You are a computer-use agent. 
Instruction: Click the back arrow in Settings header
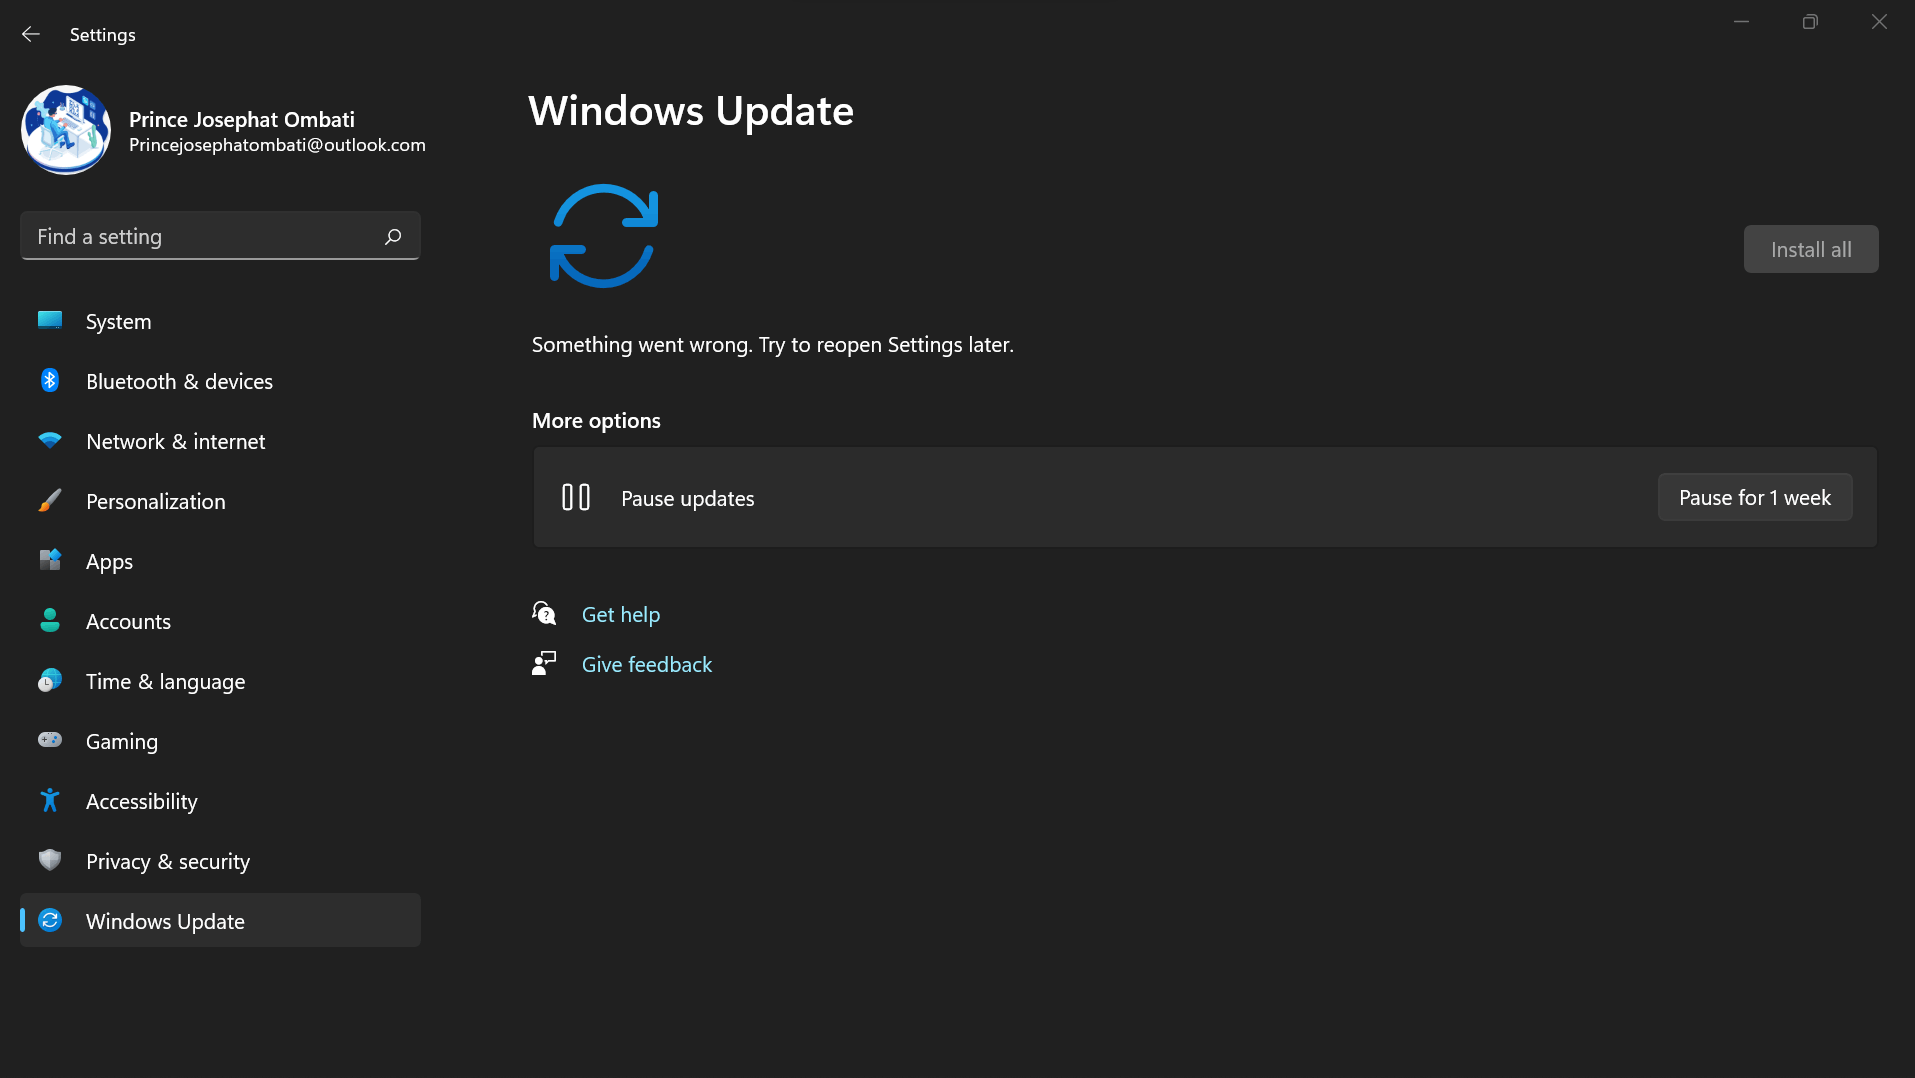click(x=31, y=34)
